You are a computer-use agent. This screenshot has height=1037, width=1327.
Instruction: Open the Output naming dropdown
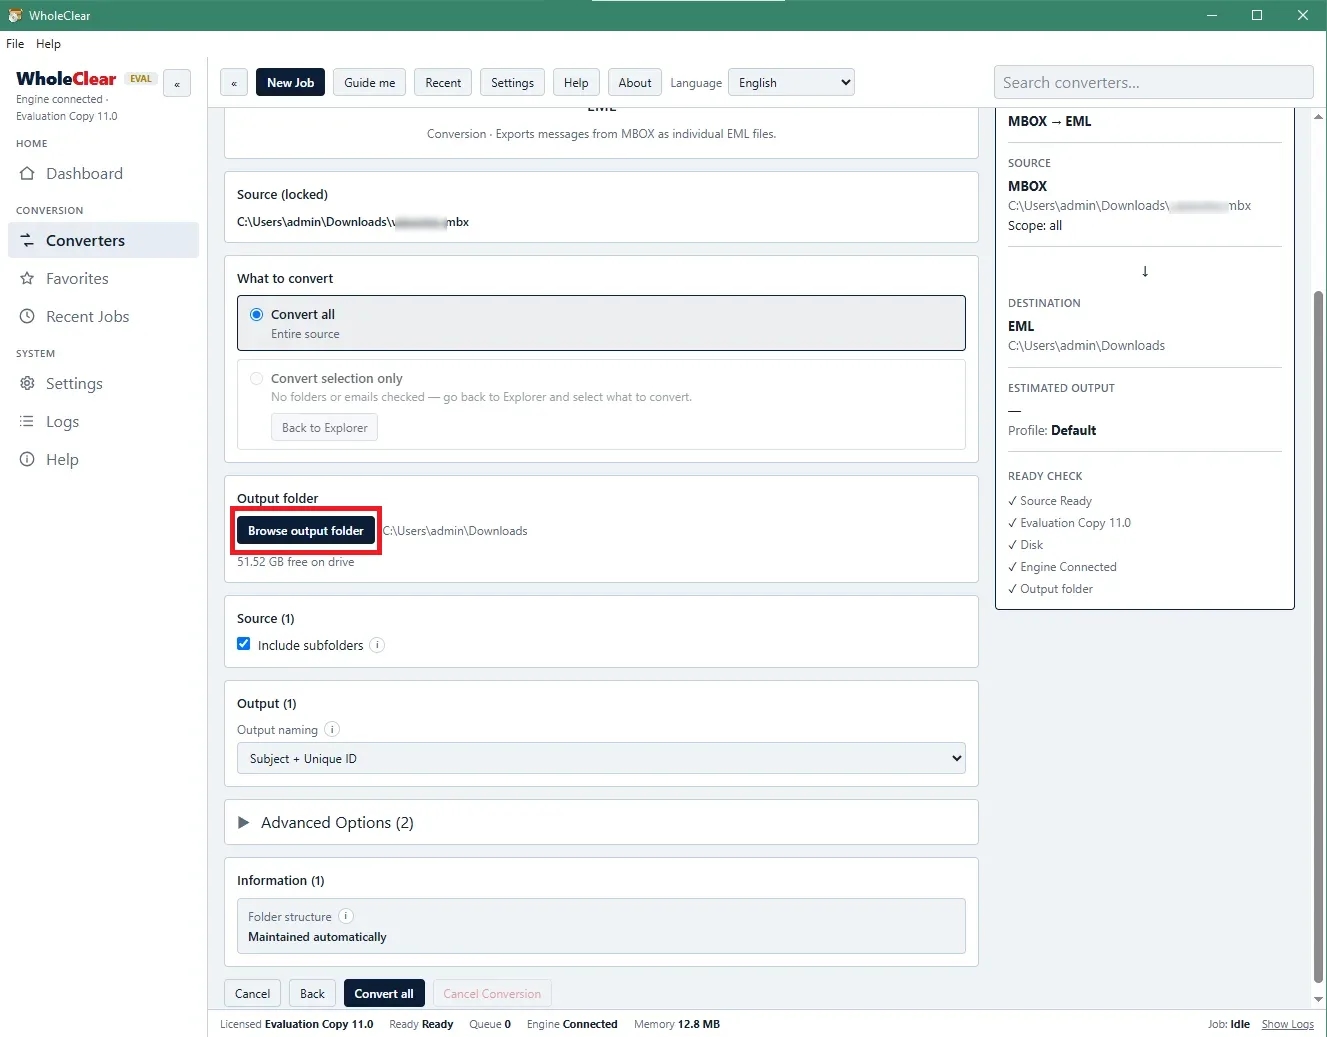click(x=601, y=758)
